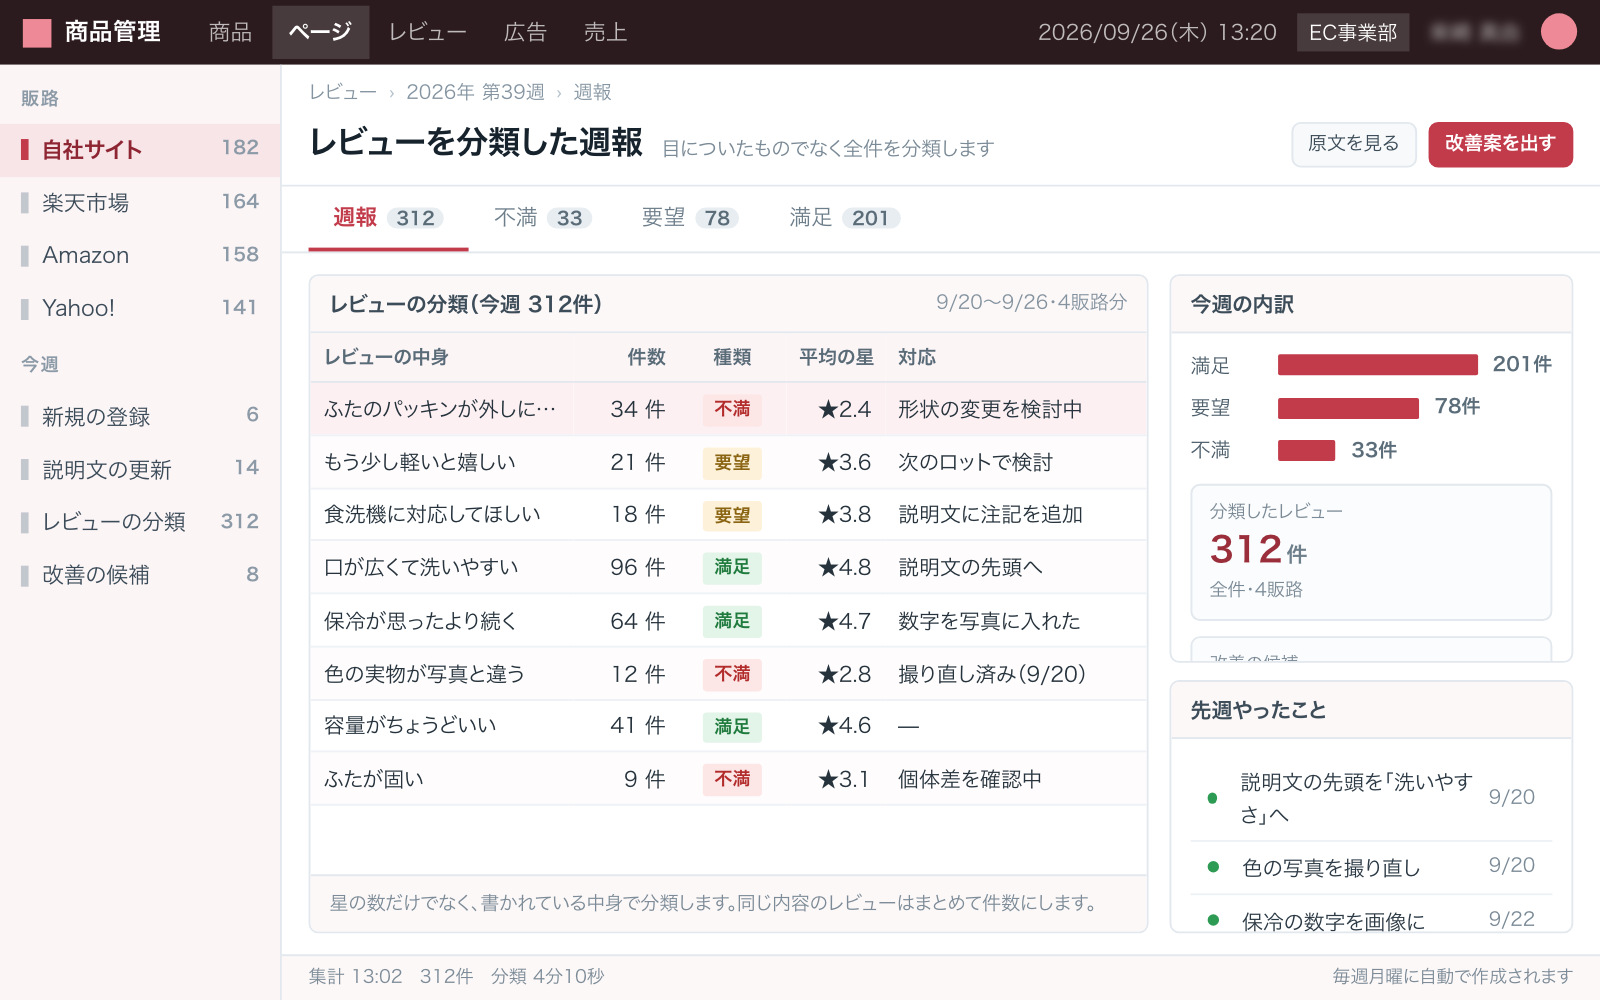
Task: Open レビューの分類 in the sidebar
Action: (140, 522)
